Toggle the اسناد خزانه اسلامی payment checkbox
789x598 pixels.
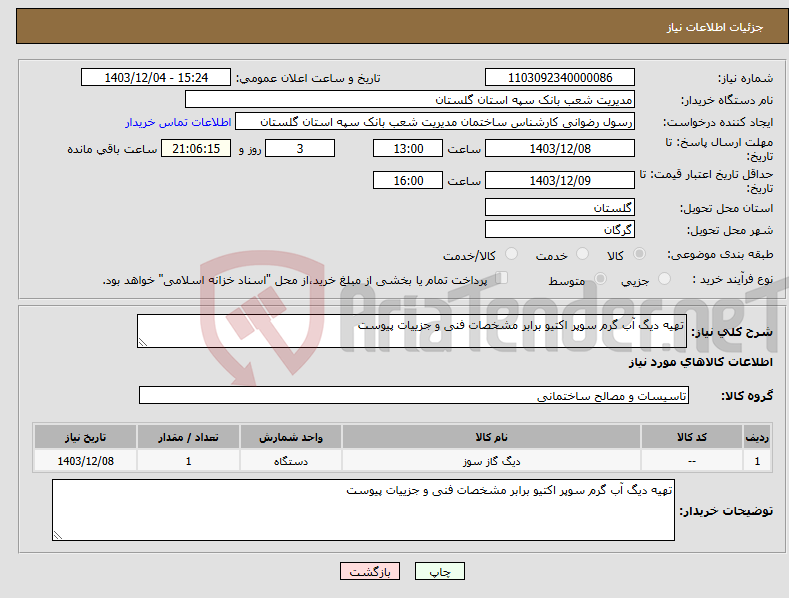click(x=502, y=277)
